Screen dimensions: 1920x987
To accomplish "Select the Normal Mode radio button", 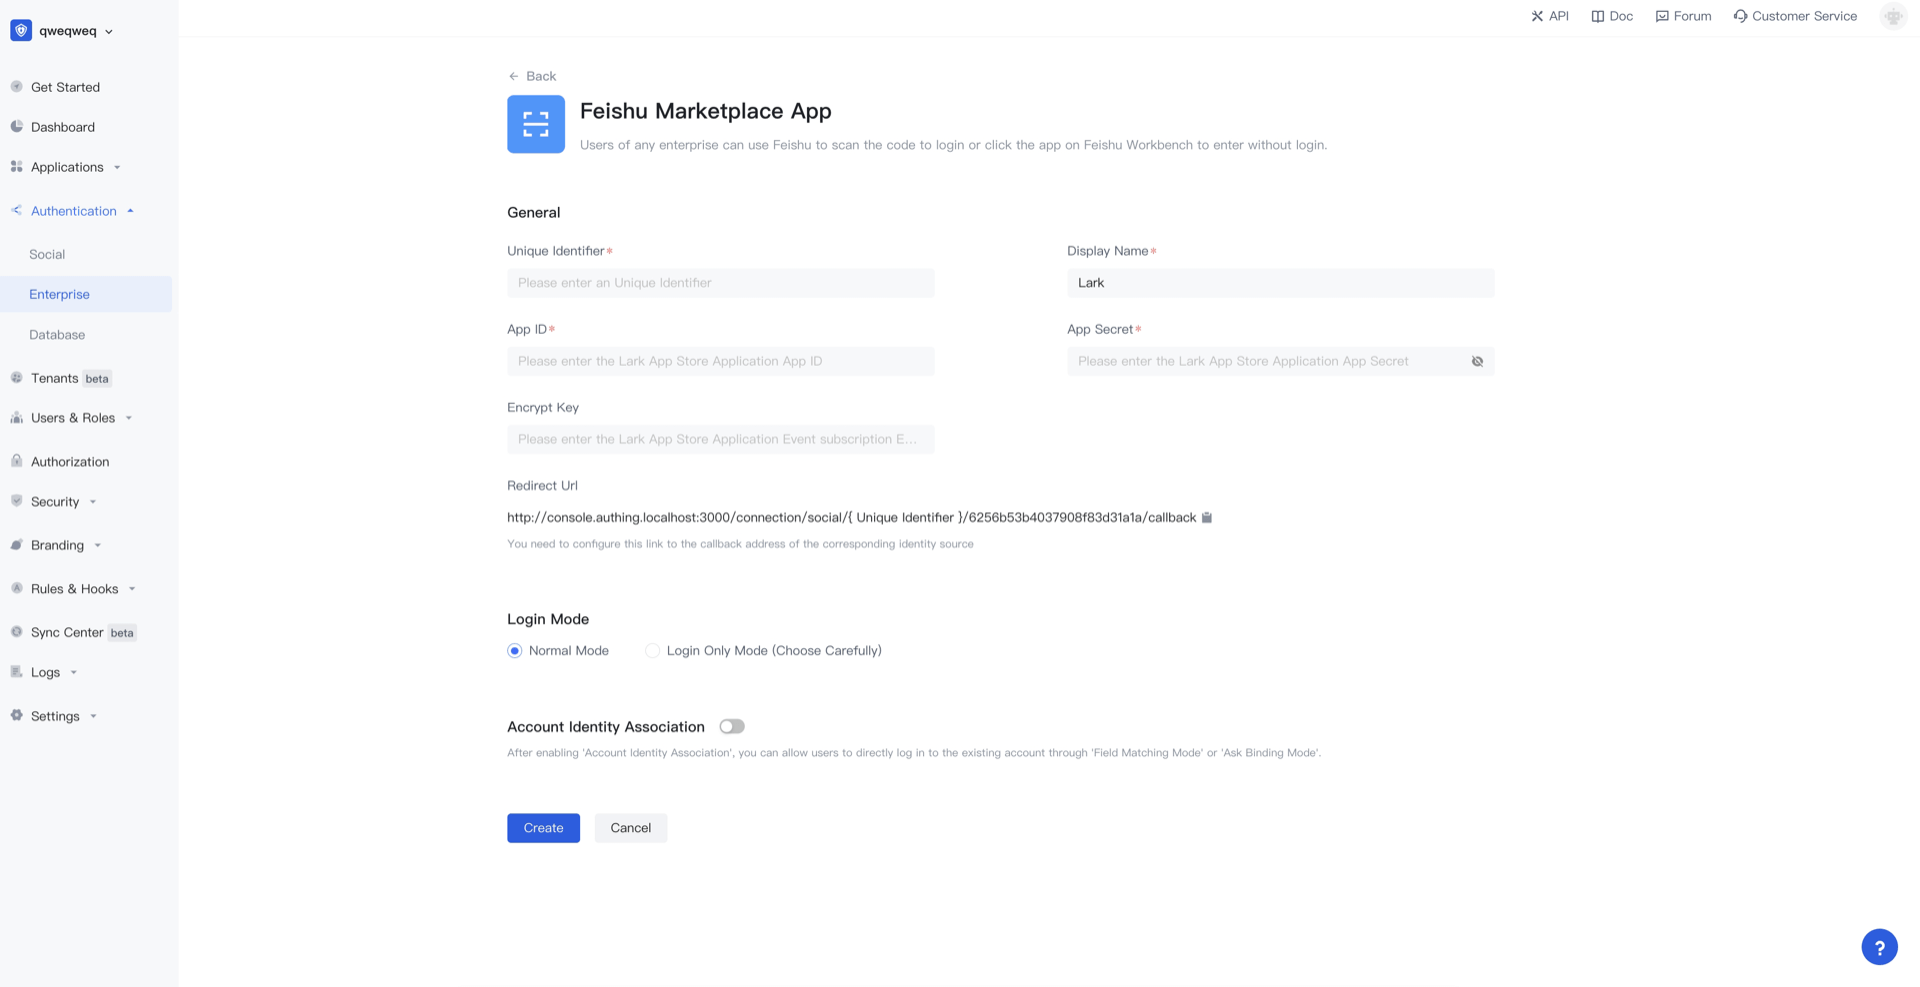I will [x=515, y=651].
